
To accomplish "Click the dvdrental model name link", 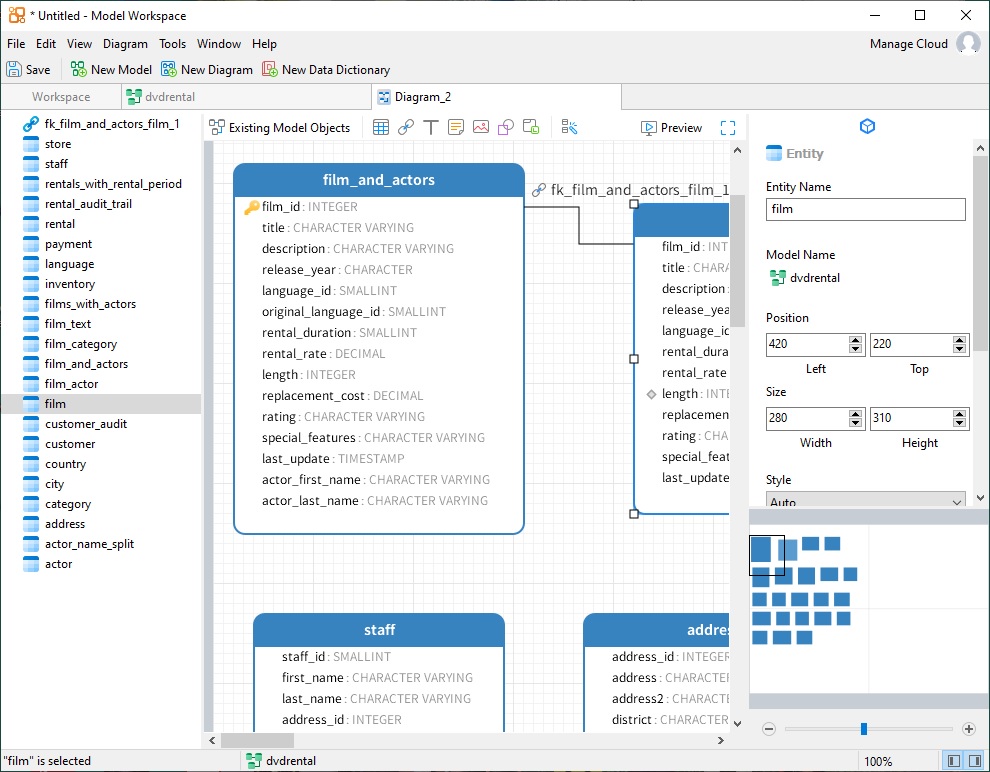I will [x=805, y=278].
